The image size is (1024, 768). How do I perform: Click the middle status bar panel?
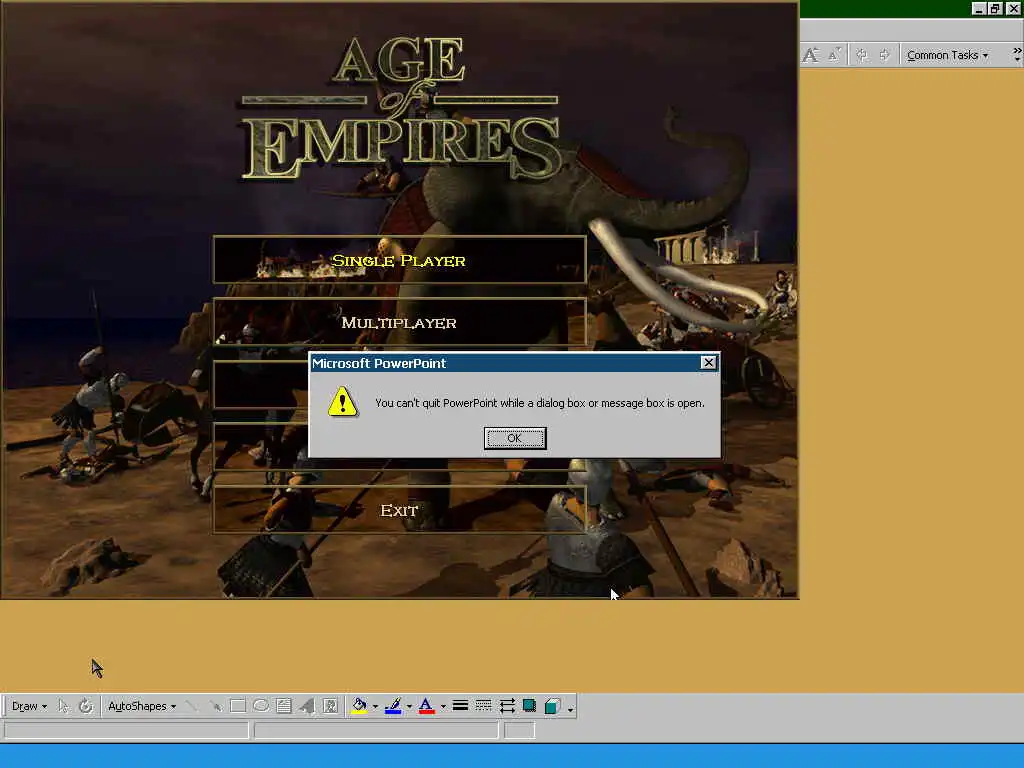[376, 730]
